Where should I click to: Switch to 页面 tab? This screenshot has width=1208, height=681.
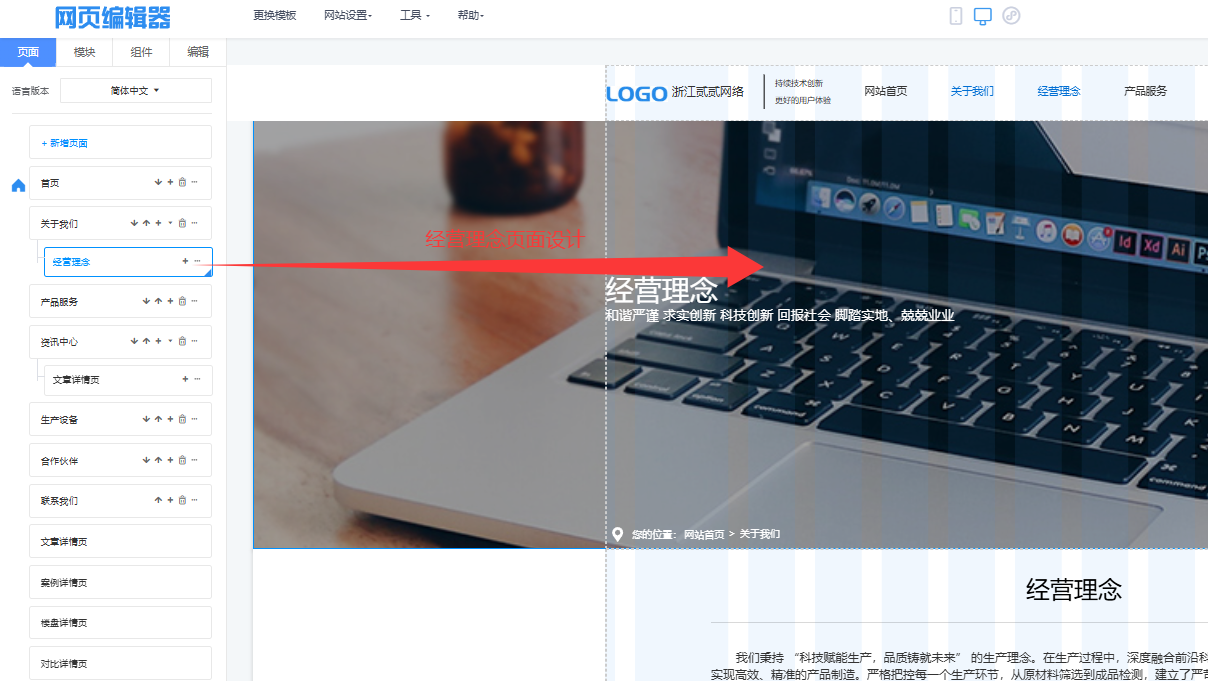pos(28,52)
